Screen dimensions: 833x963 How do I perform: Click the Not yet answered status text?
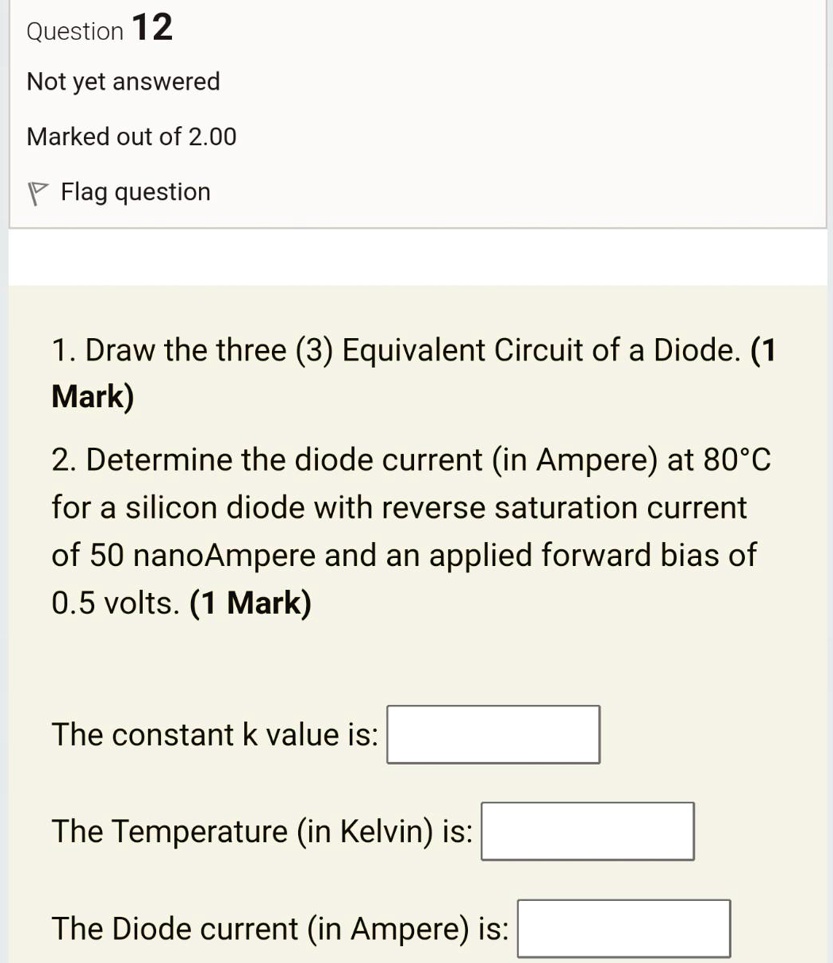(123, 81)
